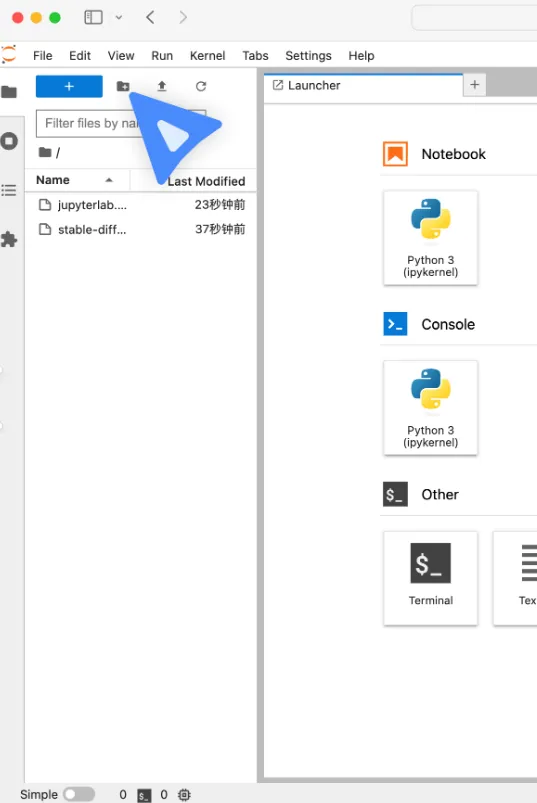Click the file icon beside jupyterlab....
Screen dimensions: 537x803
point(45,205)
